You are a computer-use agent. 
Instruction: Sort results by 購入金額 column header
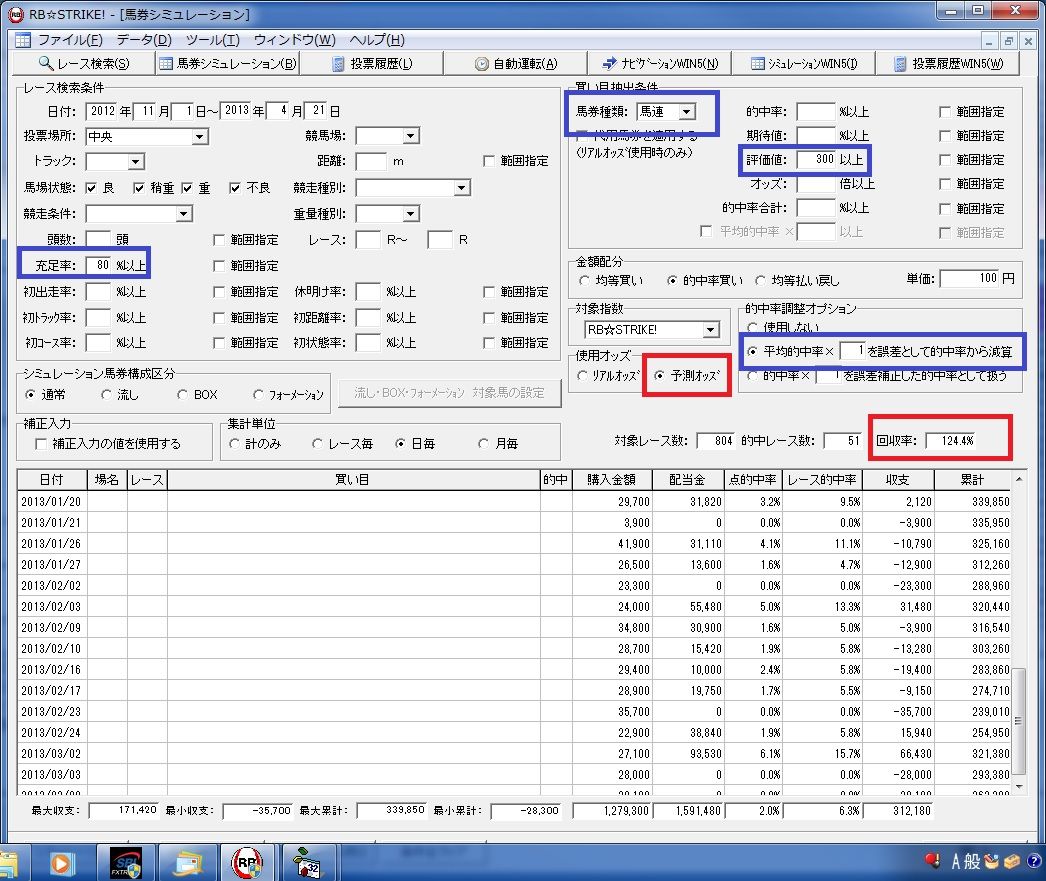(612, 480)
